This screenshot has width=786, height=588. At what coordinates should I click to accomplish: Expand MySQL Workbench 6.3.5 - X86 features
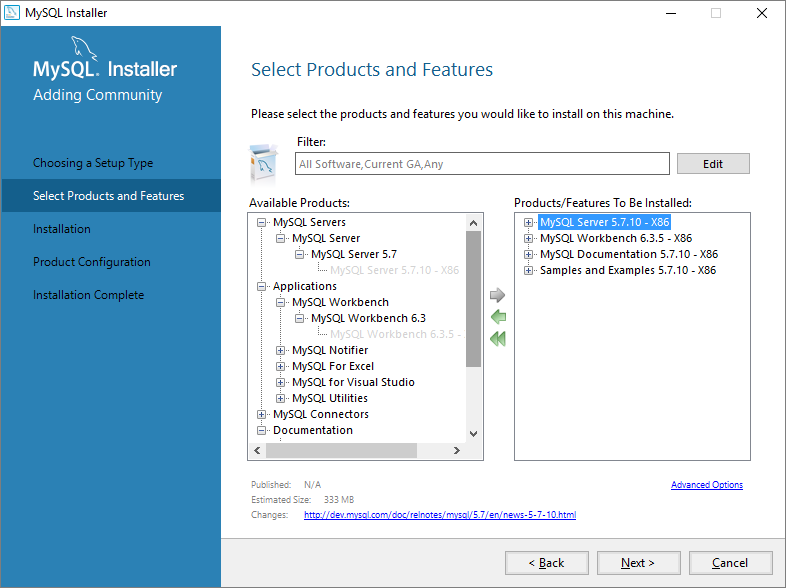(x=528, y=238)
